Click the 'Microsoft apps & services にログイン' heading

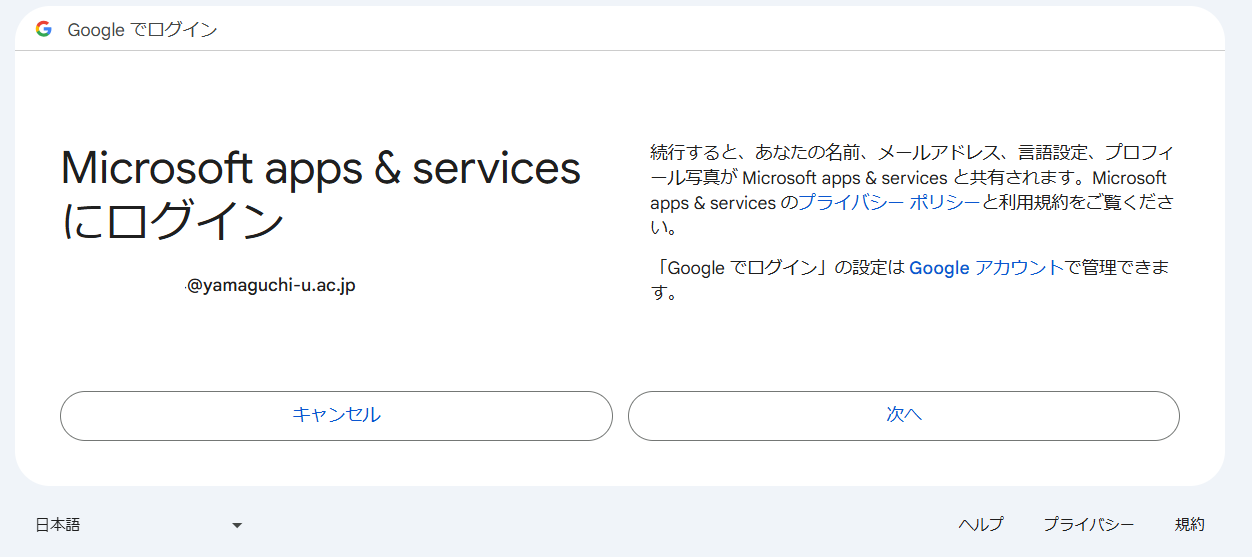(x=321, y=195)
